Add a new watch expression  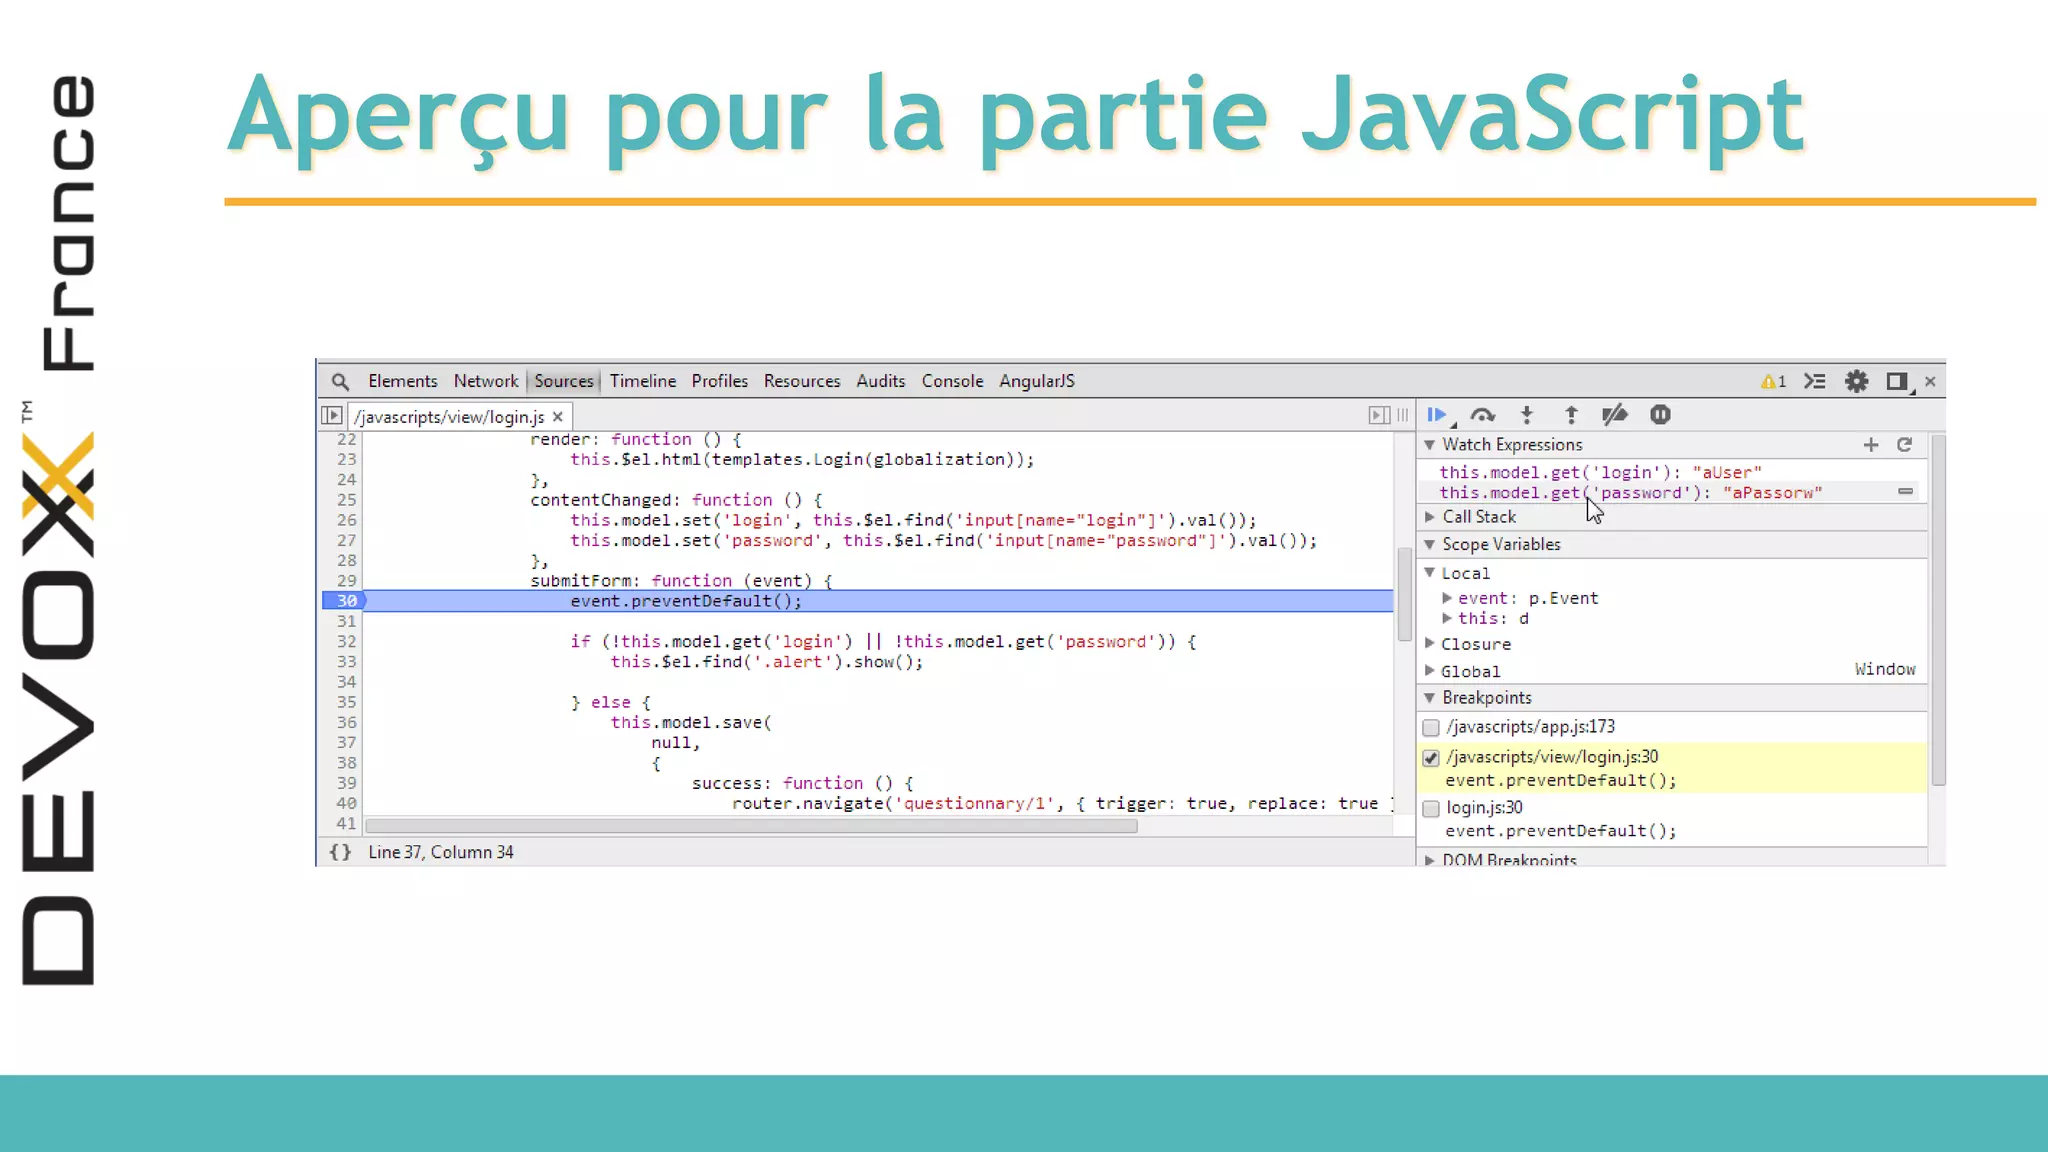coord(1871,445)
